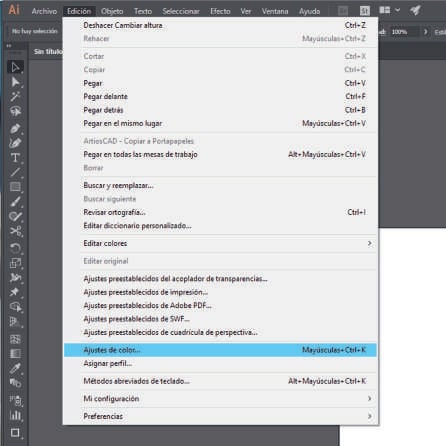Expand the Editar colores submenu
The image size is (446, 446).
220,243
